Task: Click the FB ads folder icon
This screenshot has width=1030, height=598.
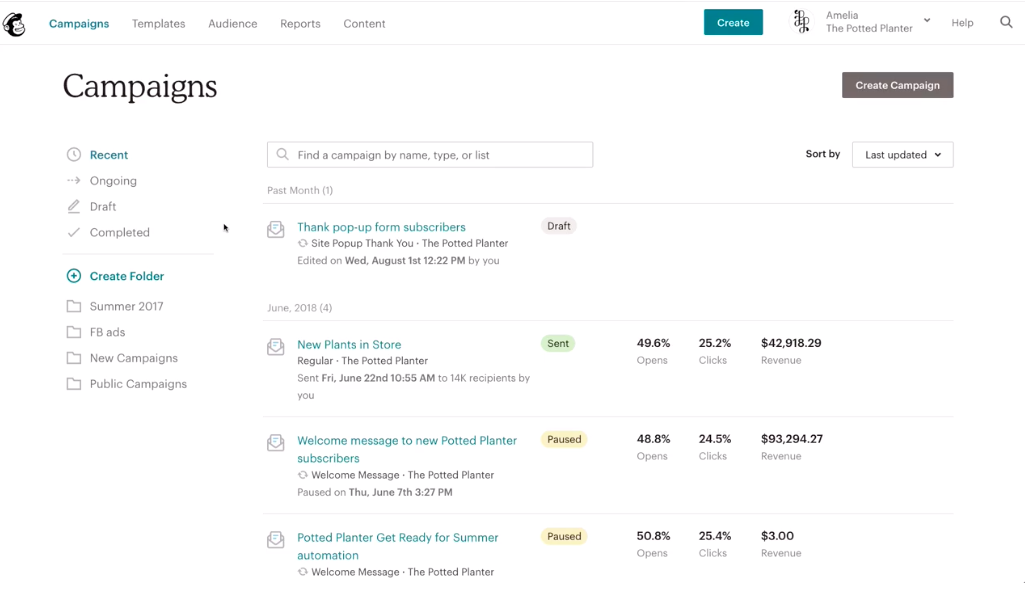Action: [74, 332]
